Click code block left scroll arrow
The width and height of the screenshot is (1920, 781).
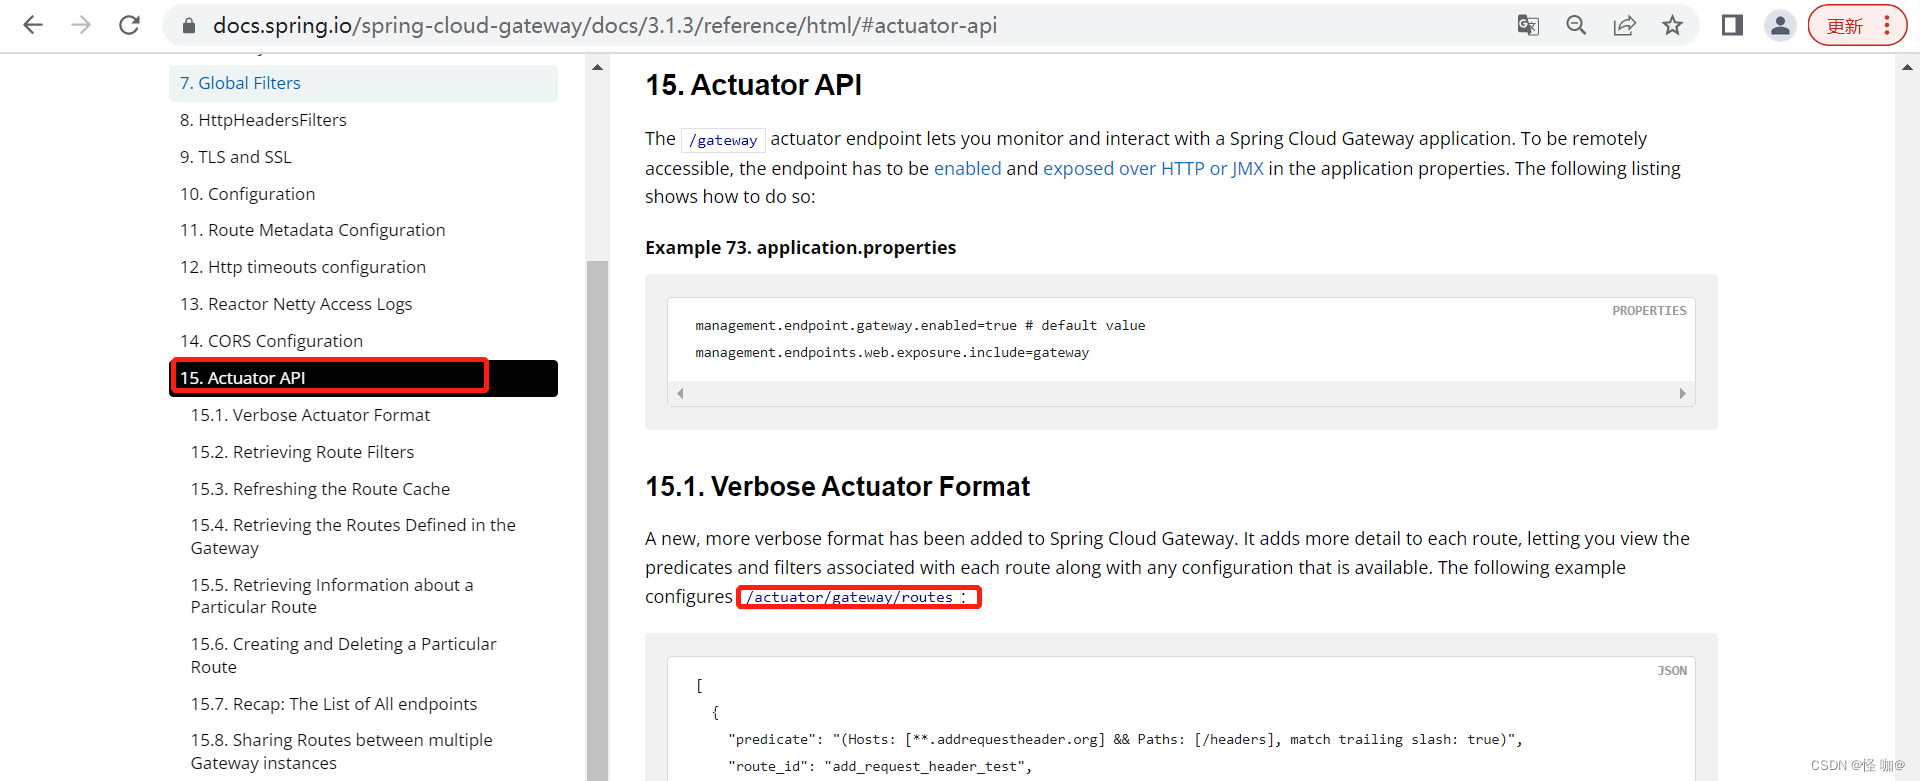[x=680, y=393]
